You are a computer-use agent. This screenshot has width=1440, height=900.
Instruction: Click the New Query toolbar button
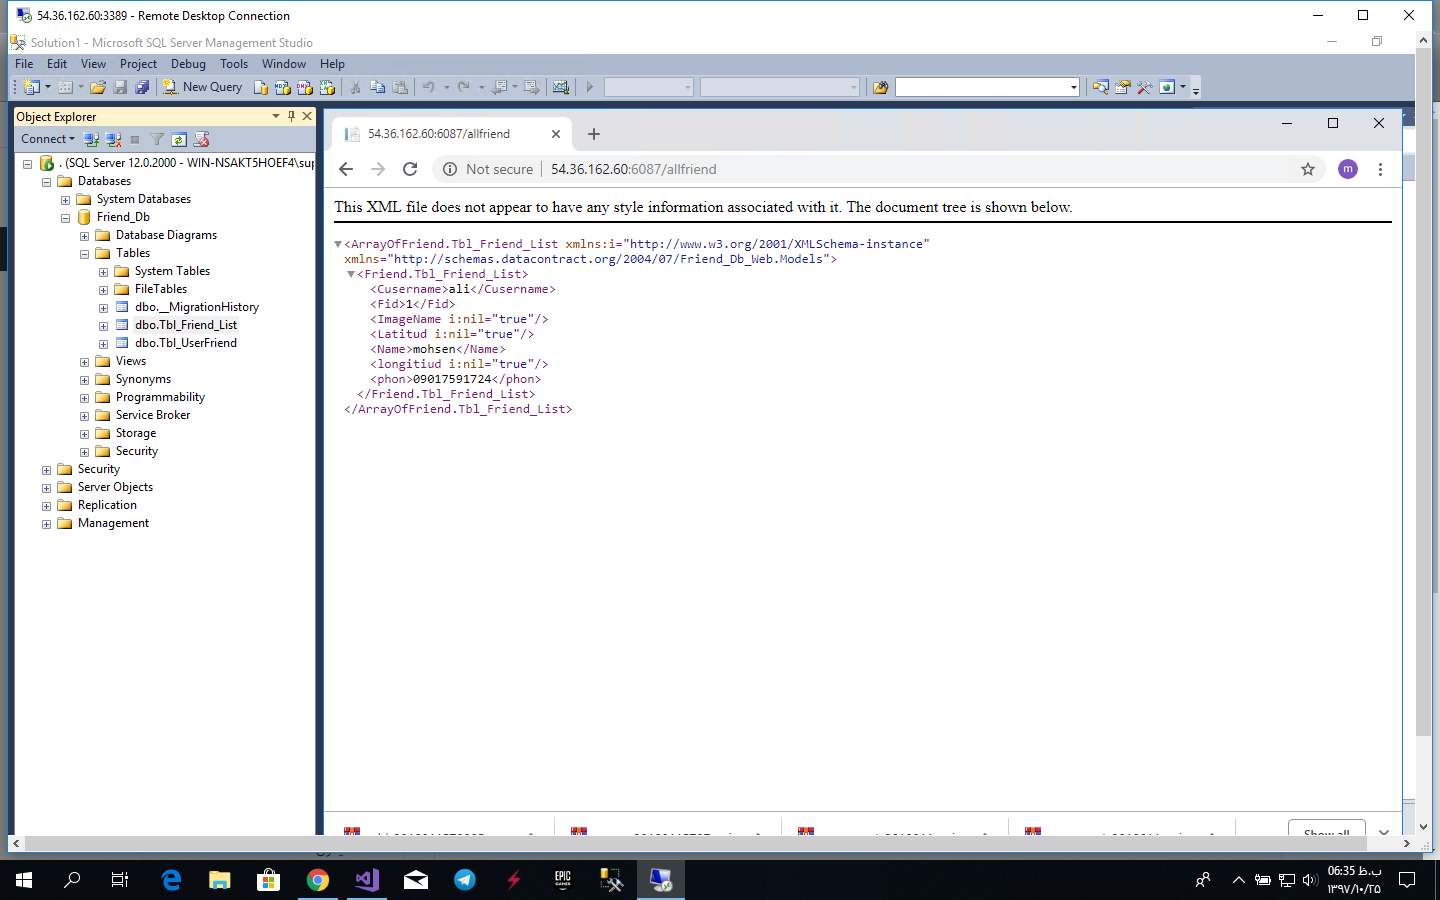click(x=203, y=87)
